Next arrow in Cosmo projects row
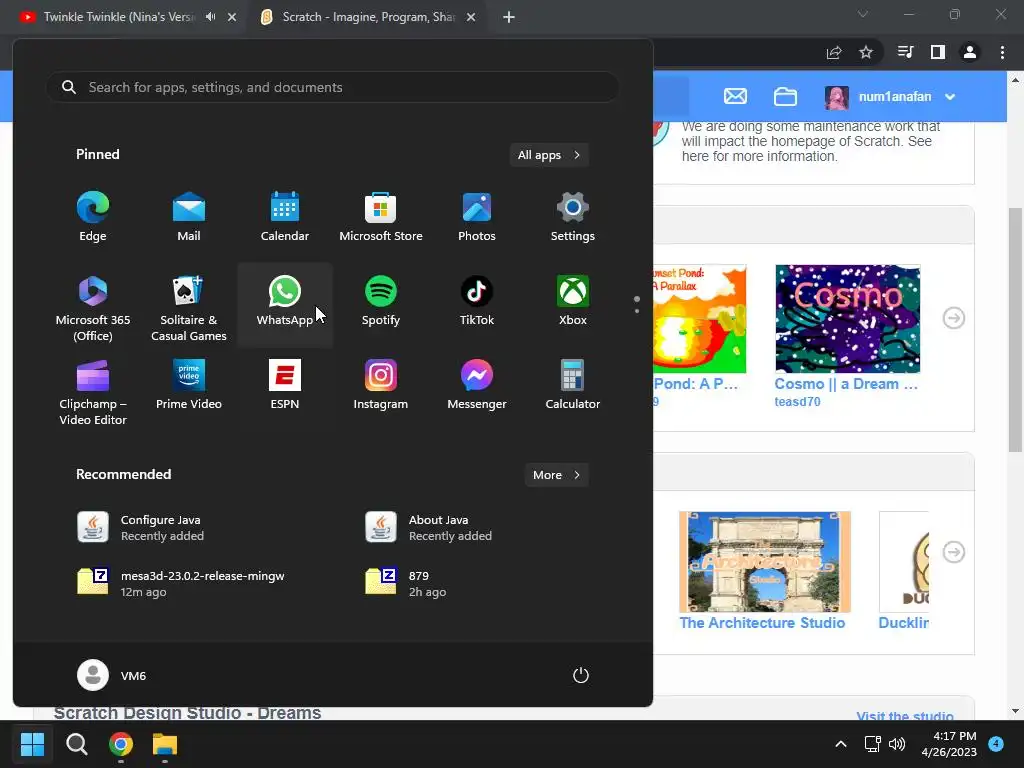The width and height of the screenshot is (1024, 768). (953, 318)
